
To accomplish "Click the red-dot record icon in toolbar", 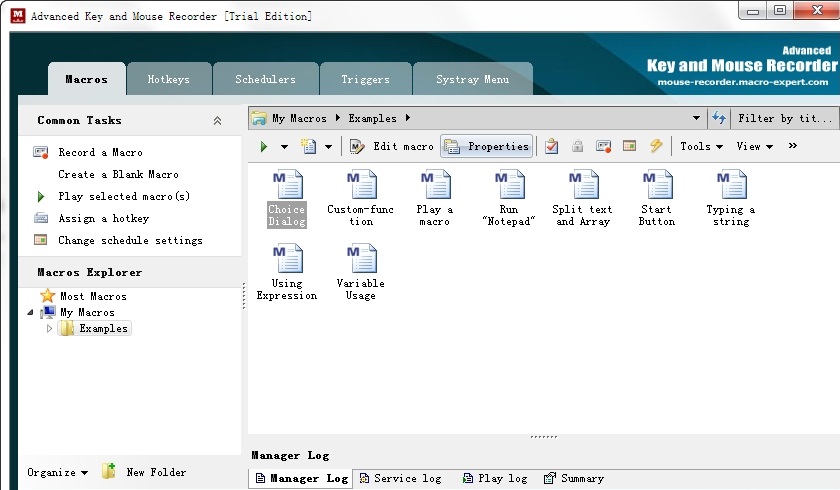I will click(x=603, y=146).
